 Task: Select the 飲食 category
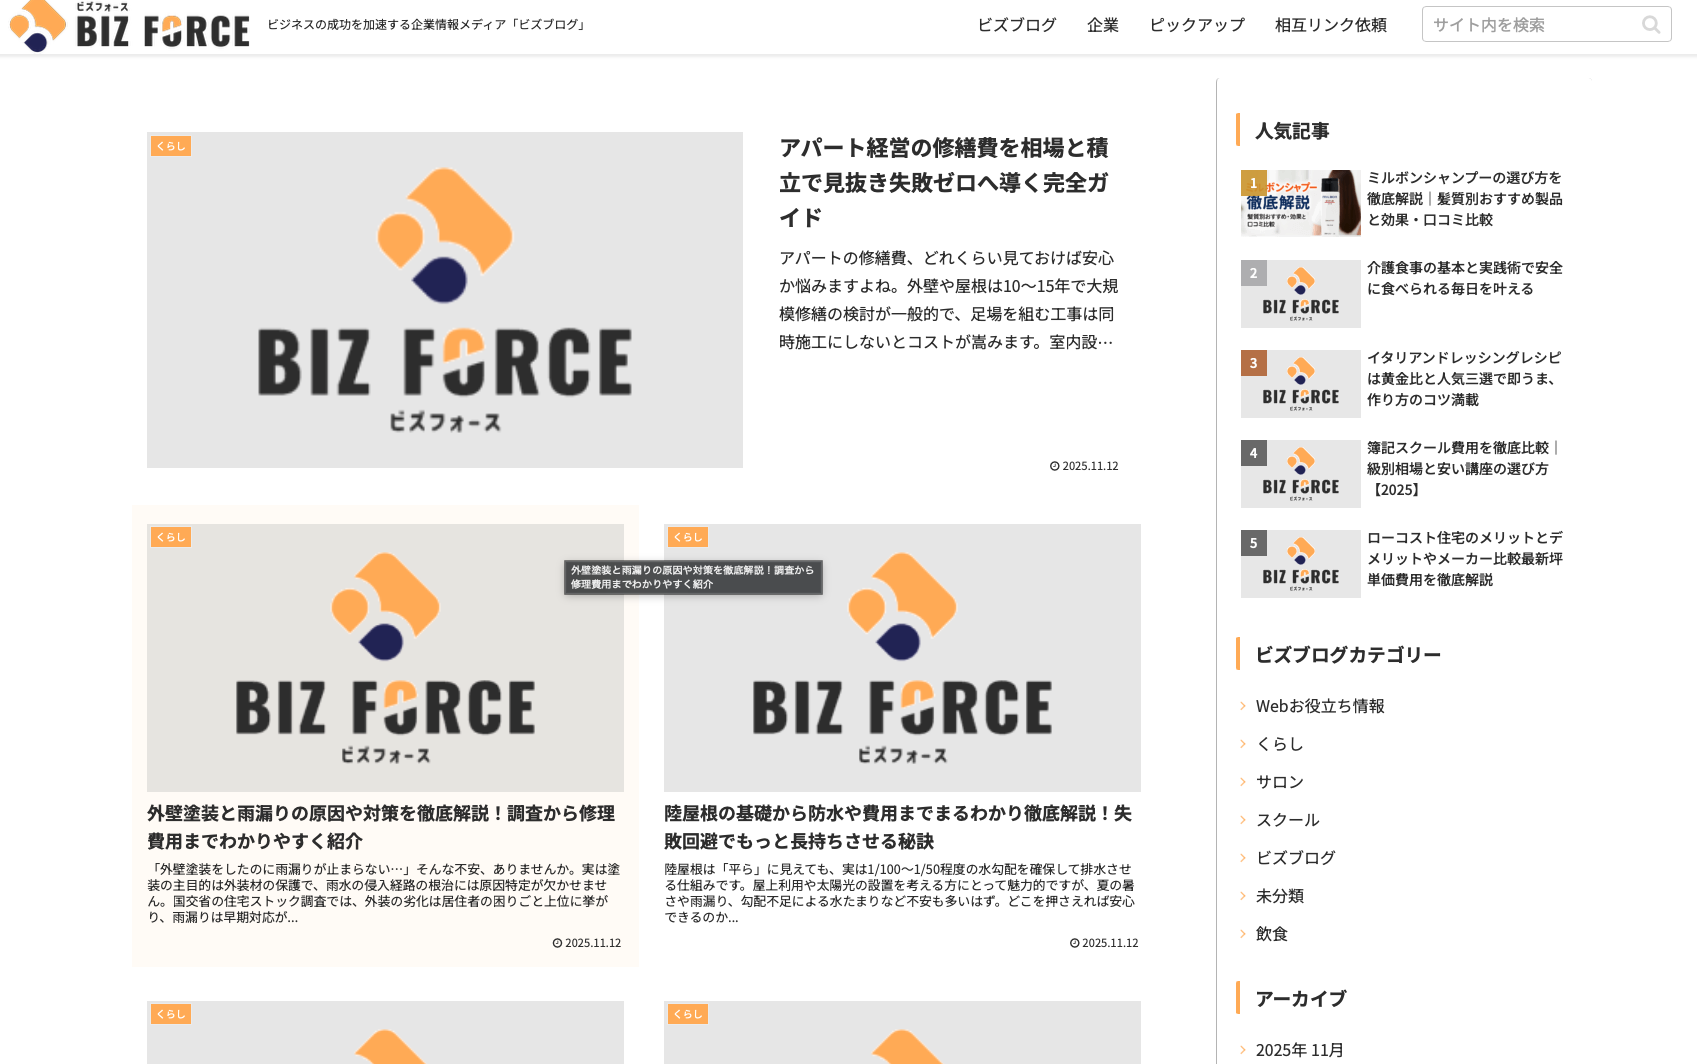(1272, 934)
